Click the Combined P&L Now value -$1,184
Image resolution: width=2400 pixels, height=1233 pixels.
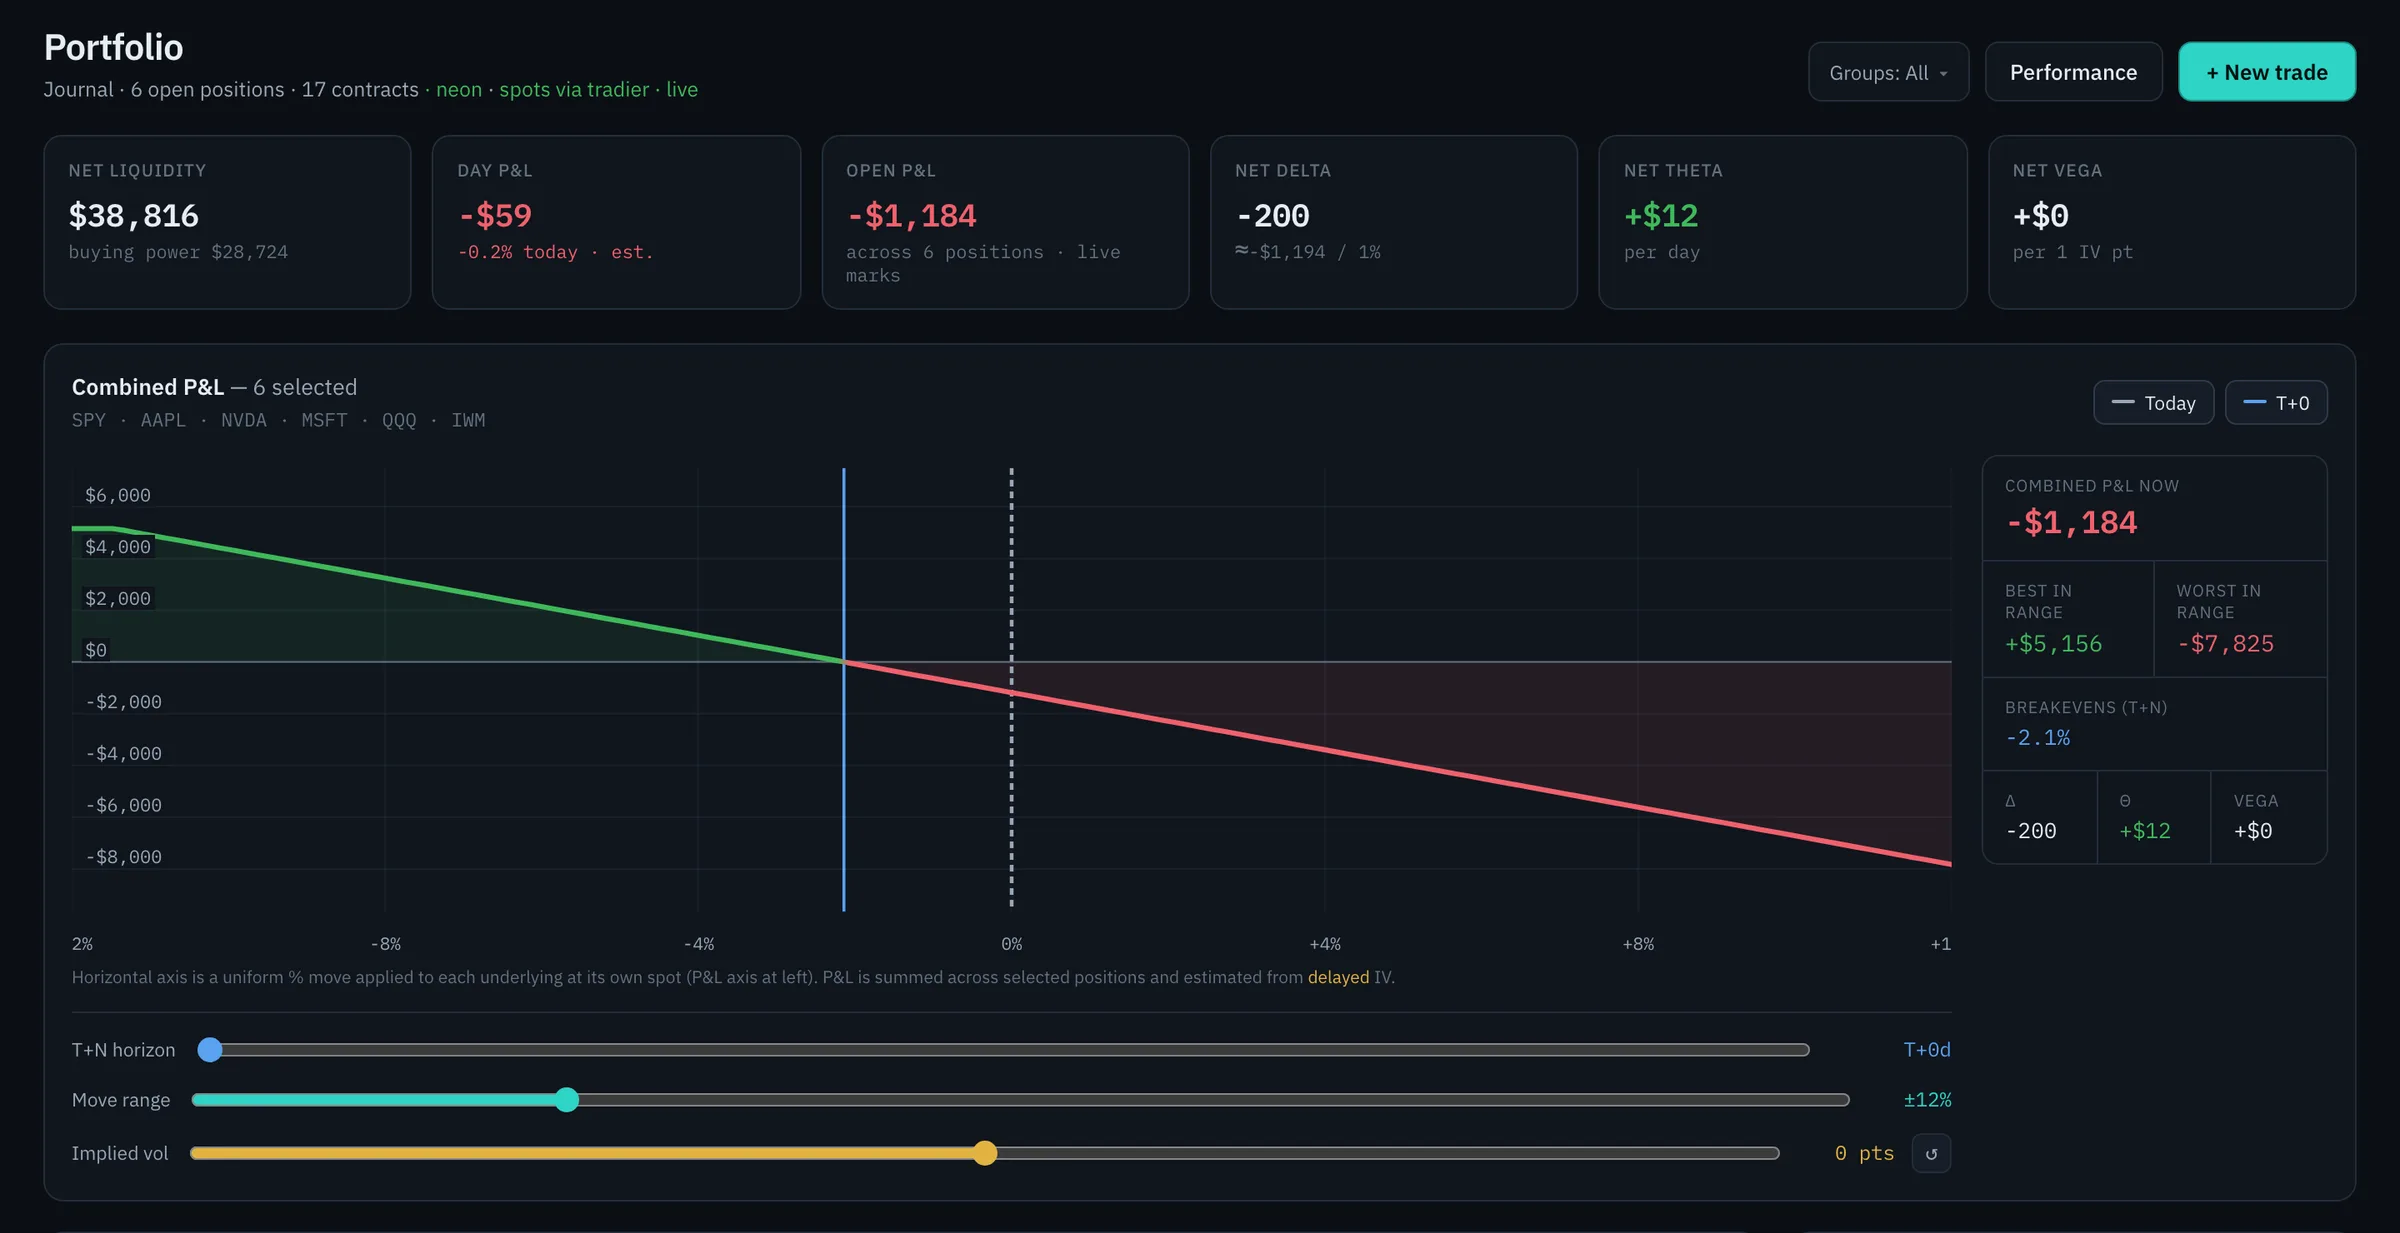coord(2071,522)
